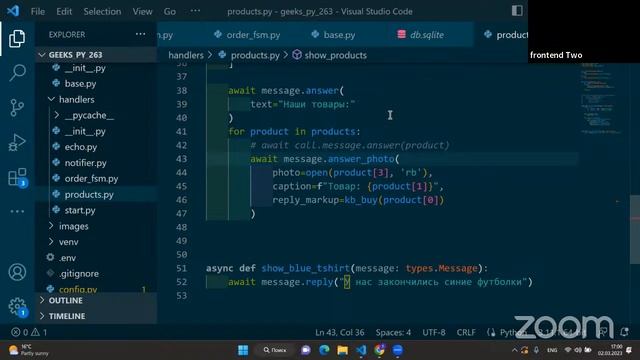Collapse the GEEKS_PY_263 folder section
The image size is (640, 360).
point(76,55)
